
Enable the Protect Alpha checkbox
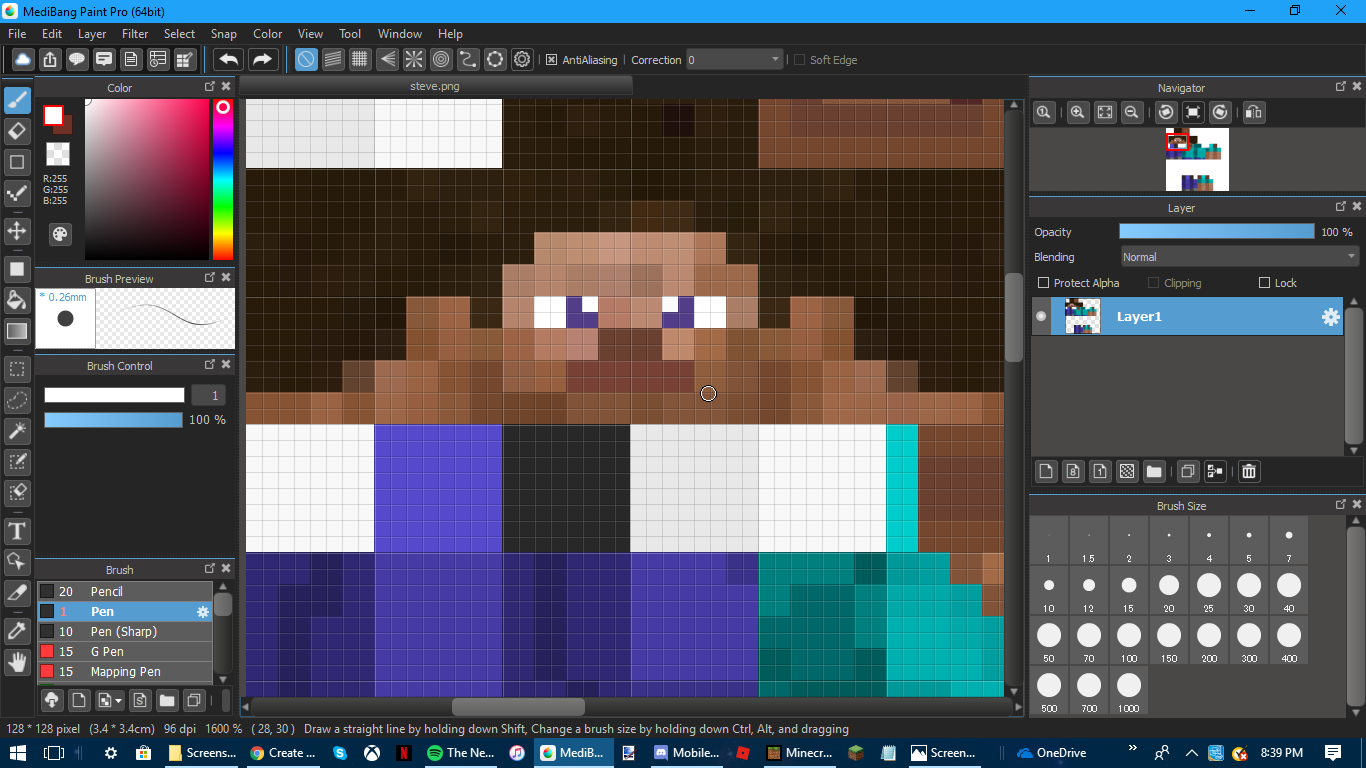(1044, 283)
